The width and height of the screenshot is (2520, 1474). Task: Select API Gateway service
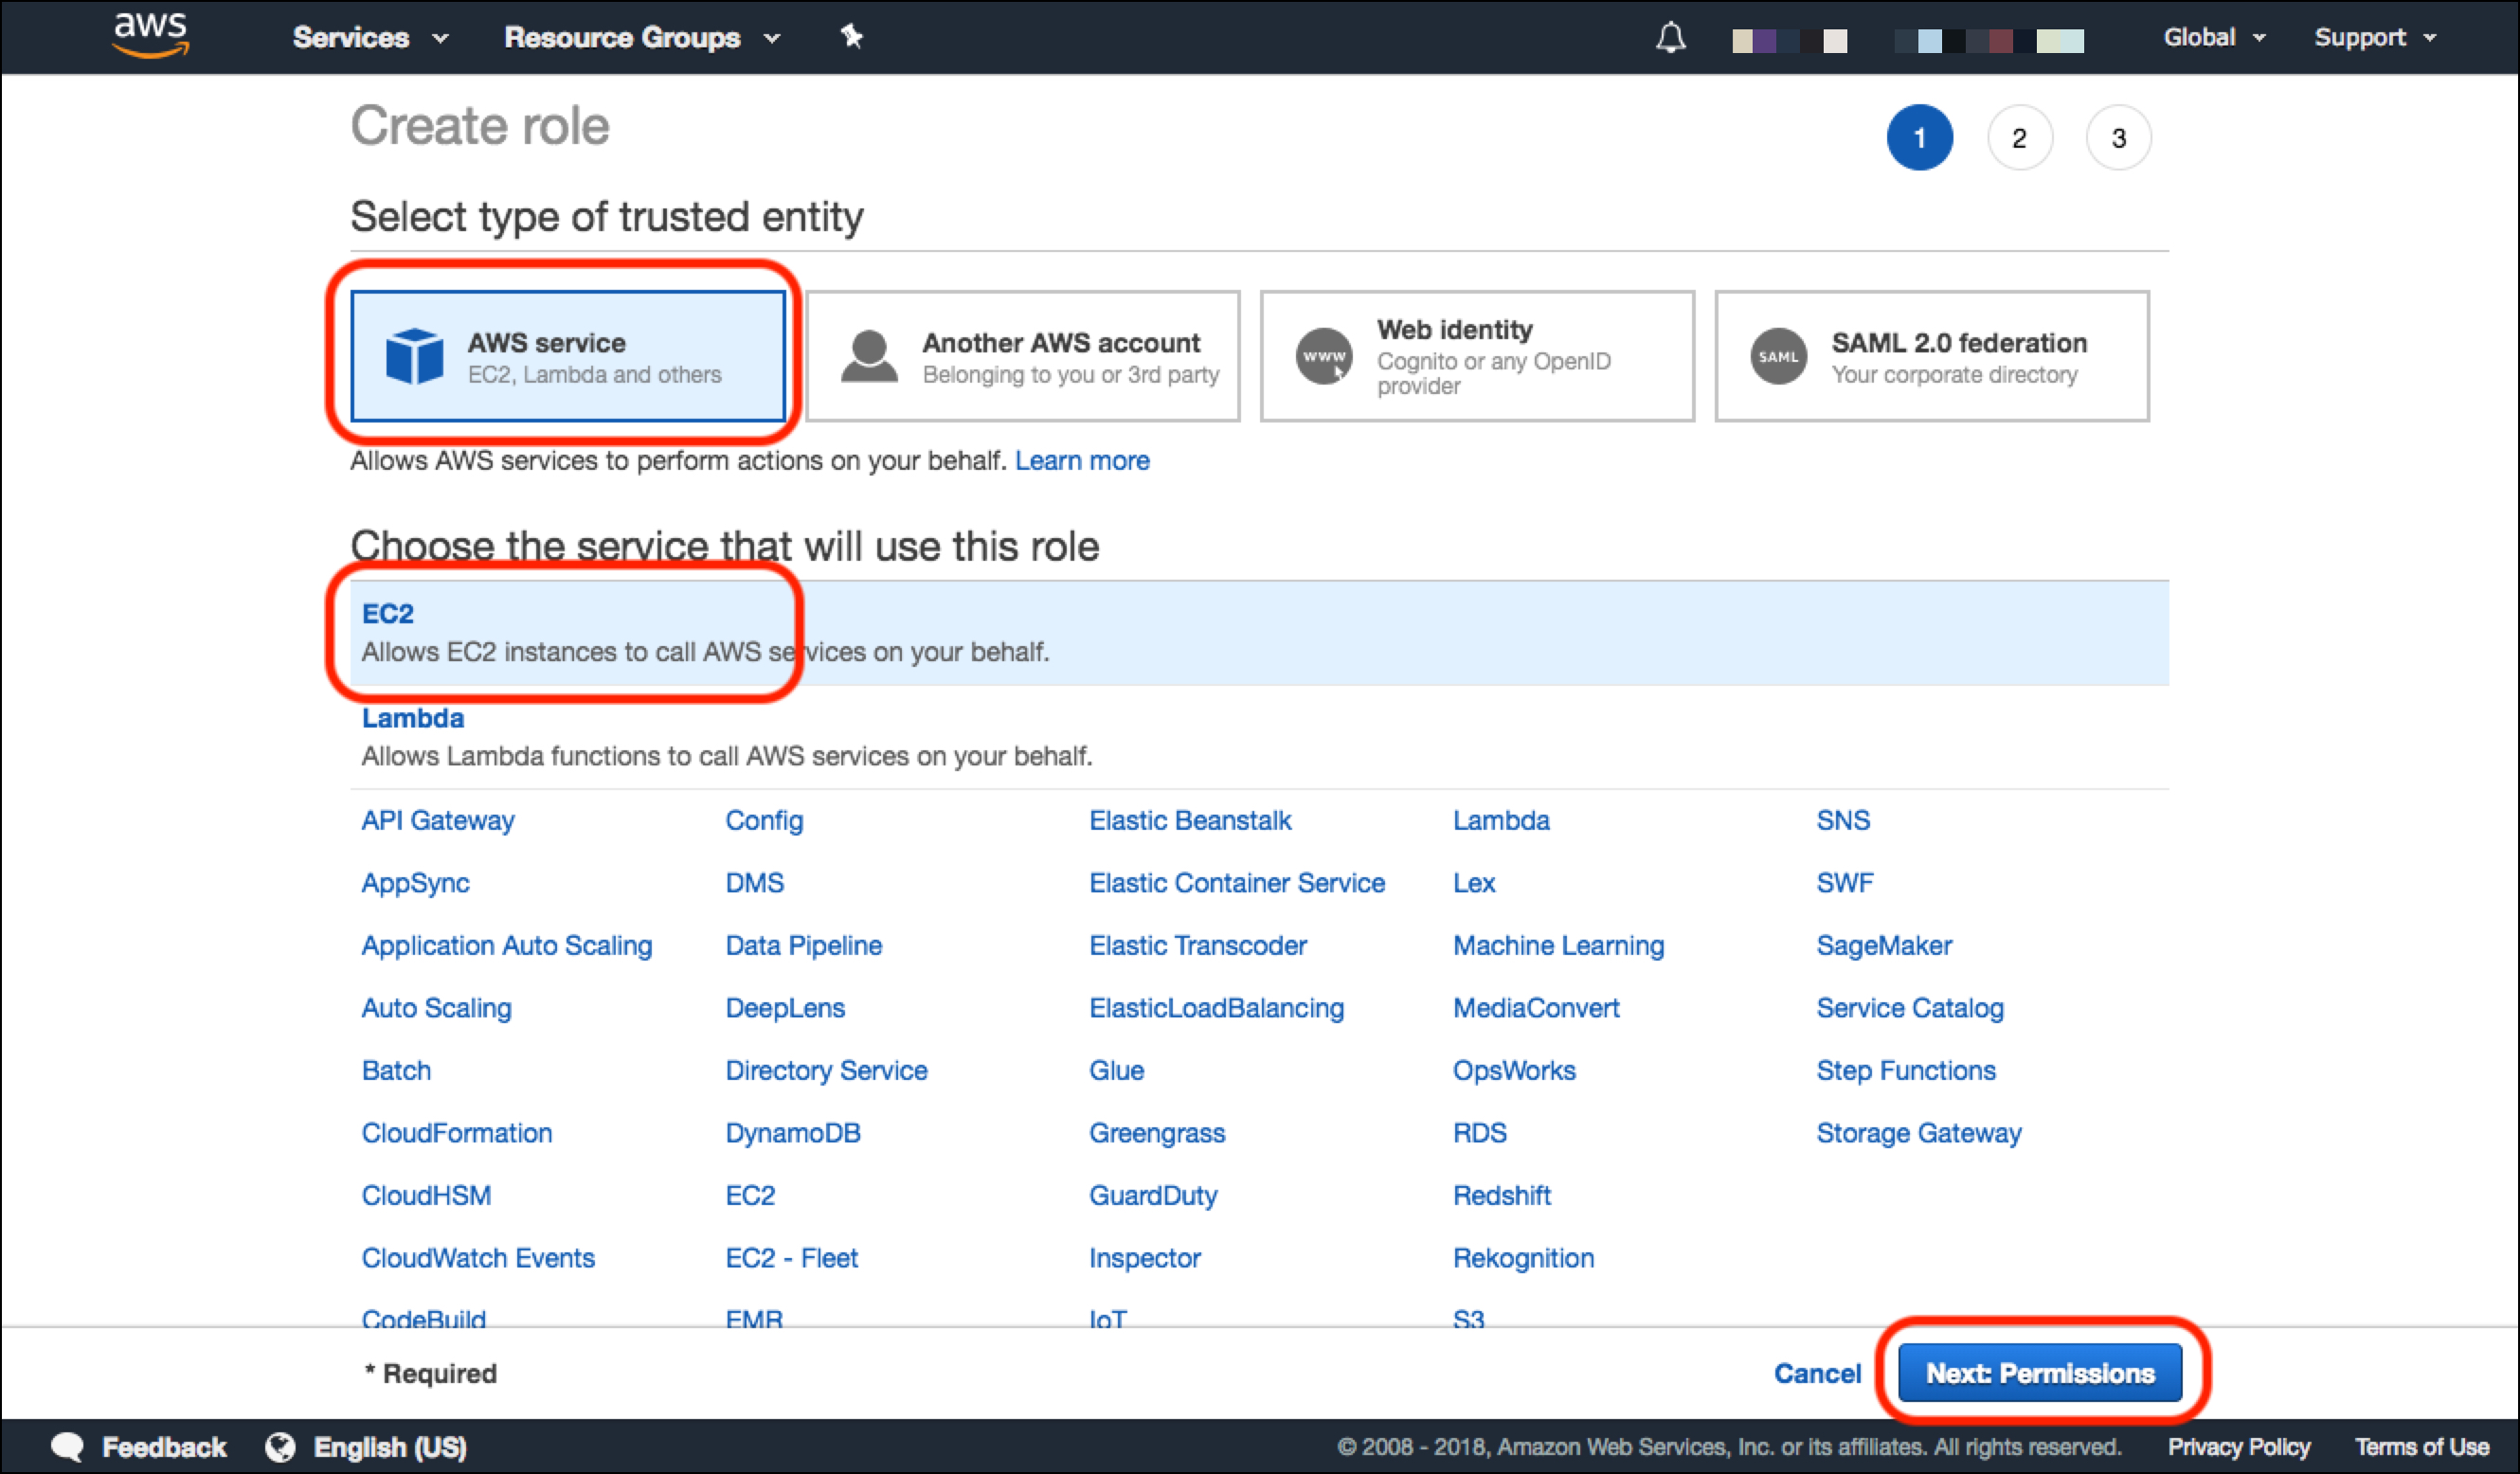[x=438, y=820]
